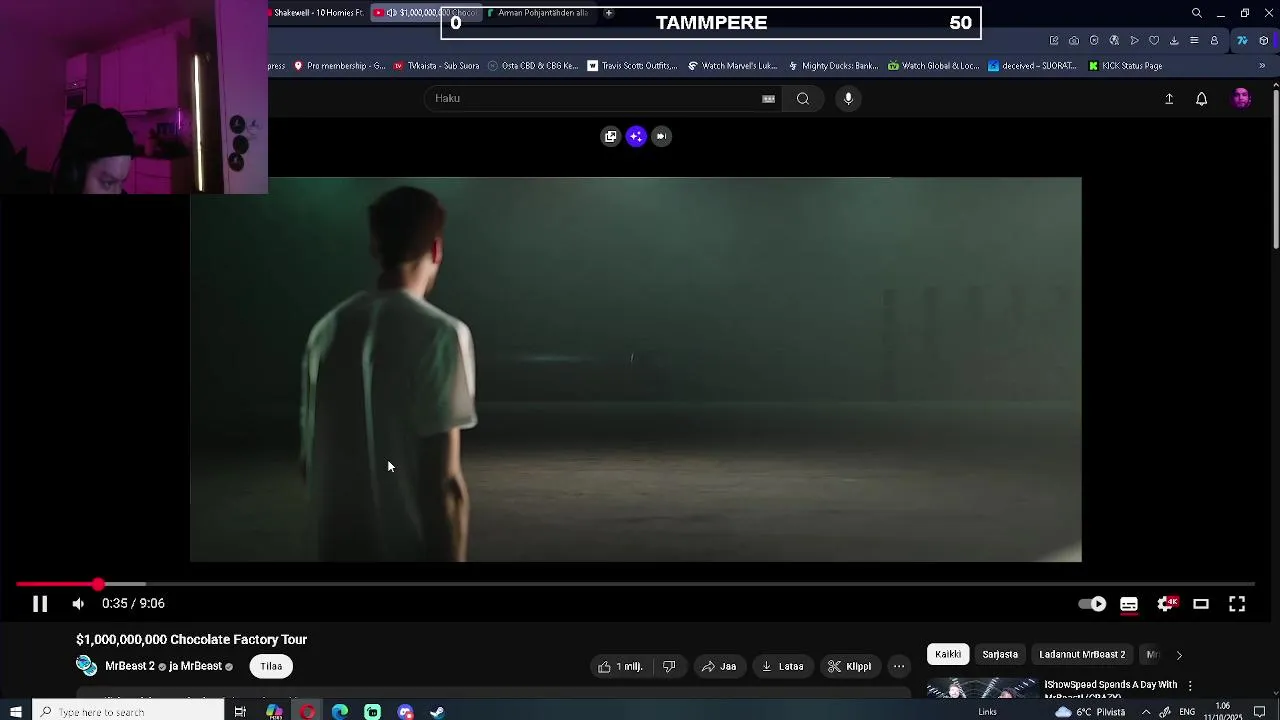
Task: Open TVkaista - Sub Suora bookmark
Action: (x=436, y=66)
